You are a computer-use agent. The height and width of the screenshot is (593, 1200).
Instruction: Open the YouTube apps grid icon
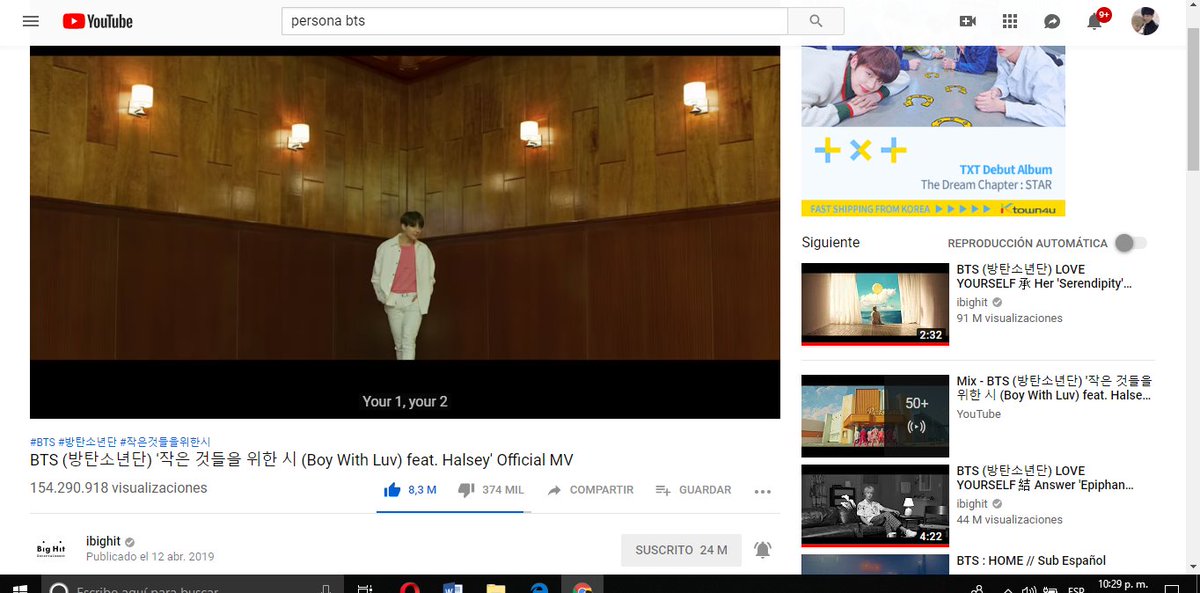coord(1010,21)
